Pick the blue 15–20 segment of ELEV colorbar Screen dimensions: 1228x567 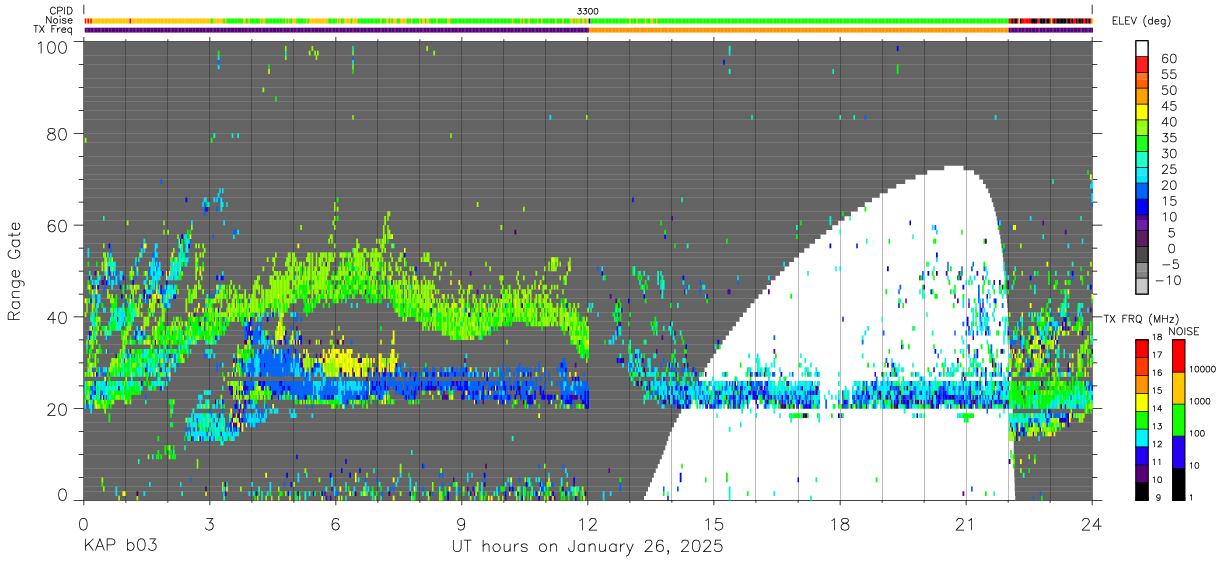1142,192
